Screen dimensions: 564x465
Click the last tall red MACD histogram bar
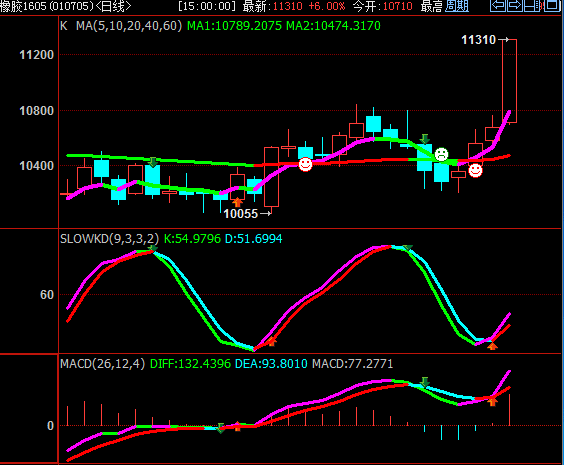point(509,410)
